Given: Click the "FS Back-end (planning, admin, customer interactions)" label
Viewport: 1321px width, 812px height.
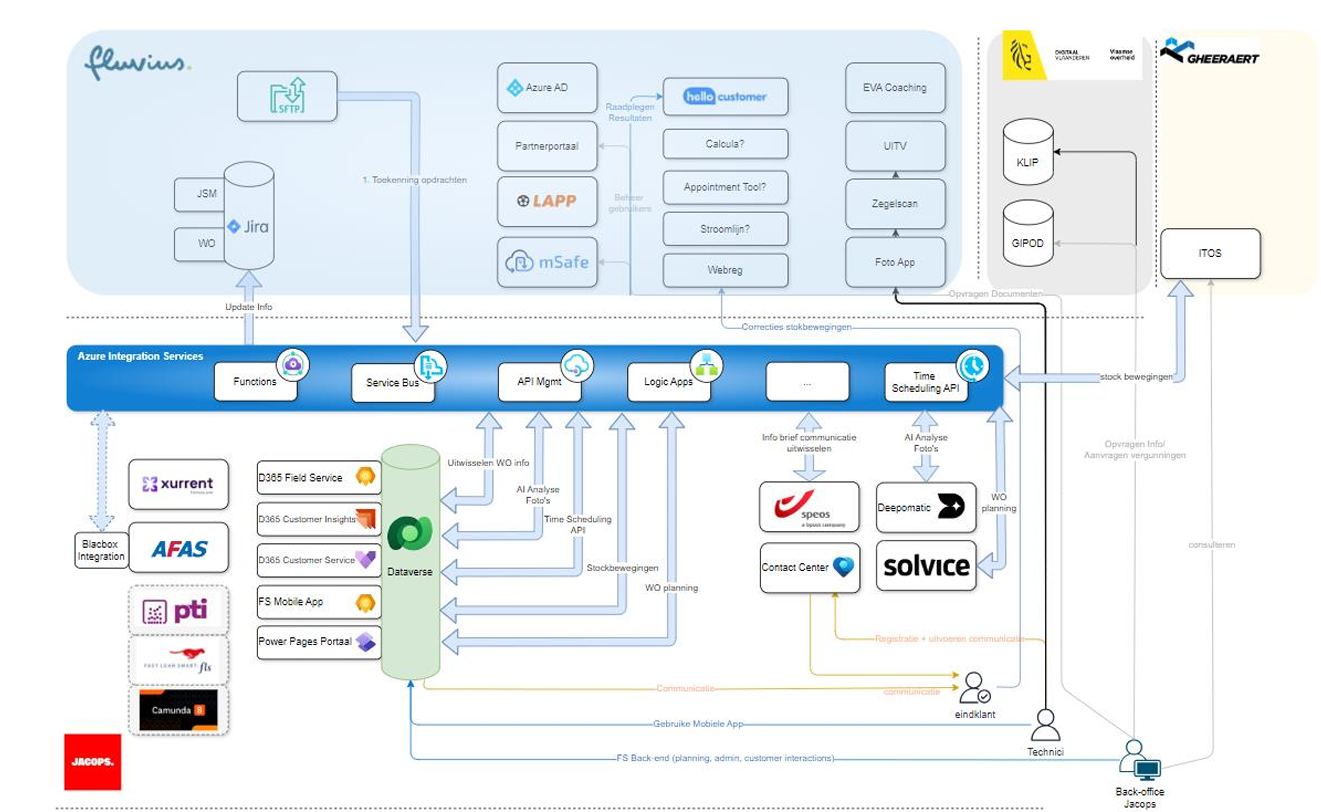Looking at the screenshot, I should pos(726,758).
